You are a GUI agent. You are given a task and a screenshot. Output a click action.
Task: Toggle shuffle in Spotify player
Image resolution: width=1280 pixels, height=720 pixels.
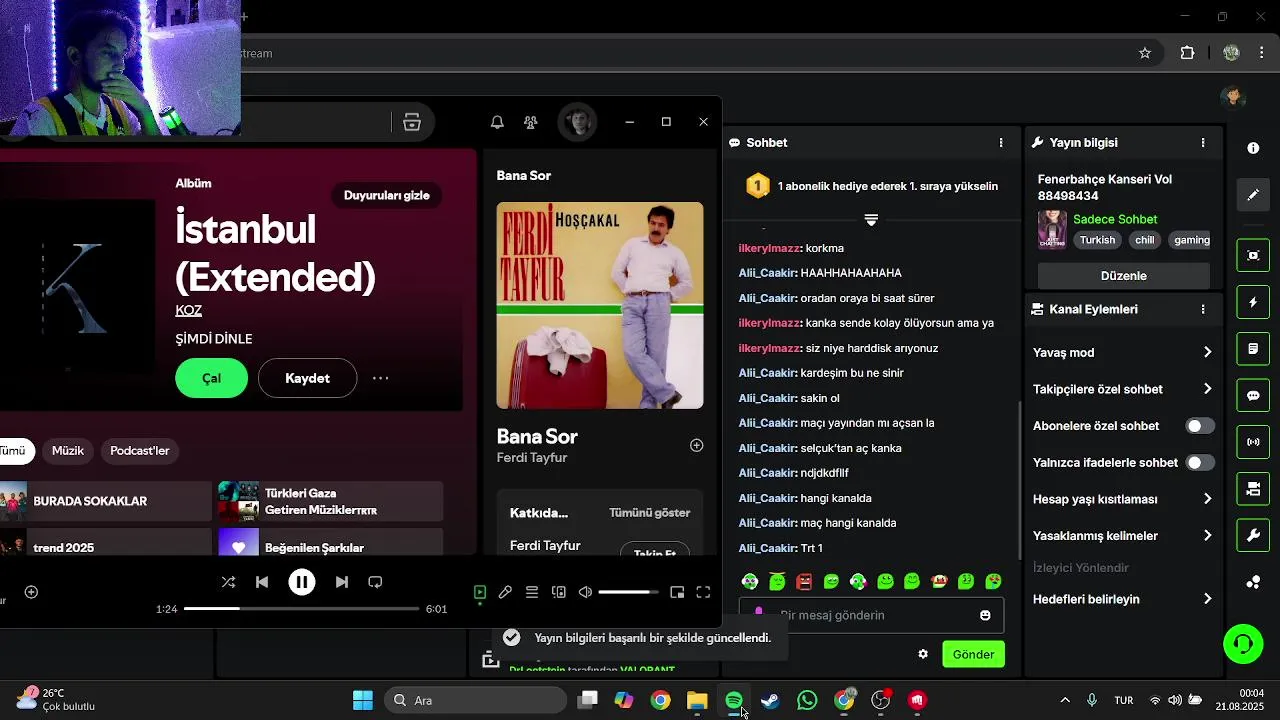point(228,582)
